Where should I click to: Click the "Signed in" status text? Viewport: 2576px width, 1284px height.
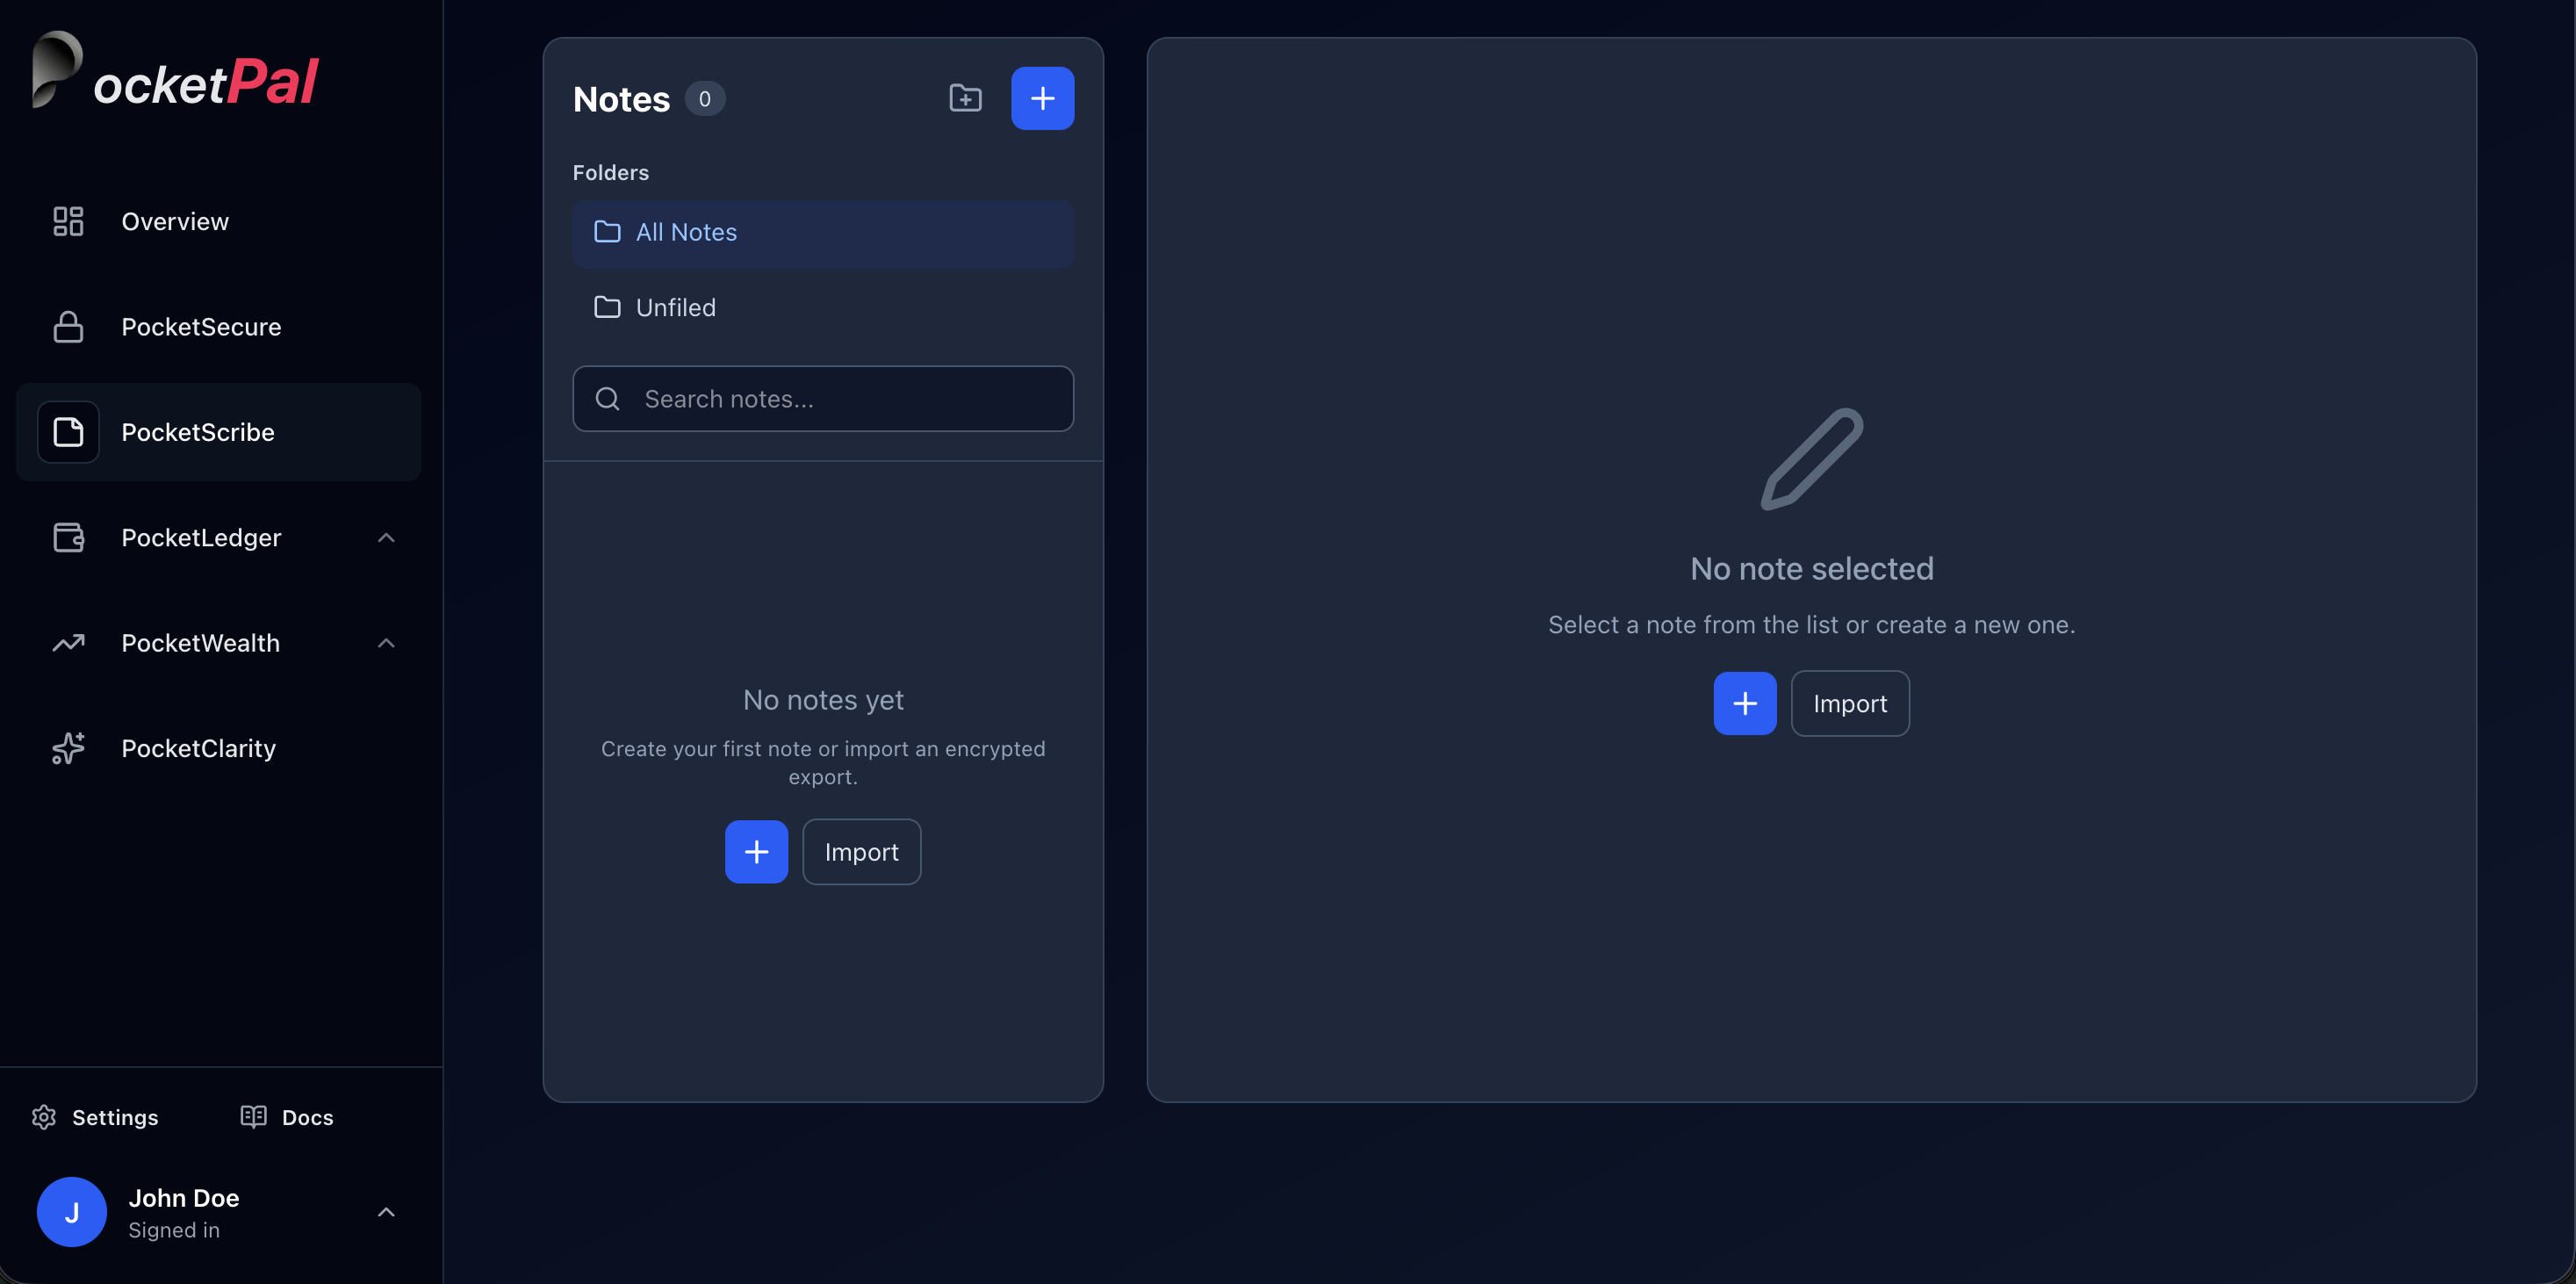tap(174, 1231)
